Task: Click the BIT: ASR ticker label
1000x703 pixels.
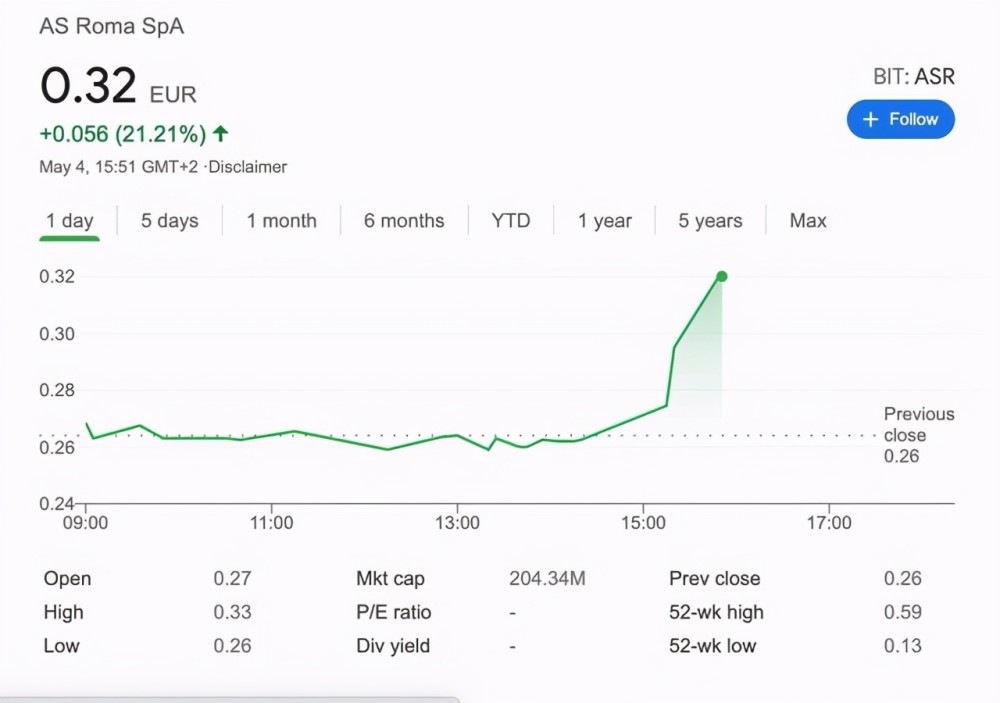Action: point(914,77)
